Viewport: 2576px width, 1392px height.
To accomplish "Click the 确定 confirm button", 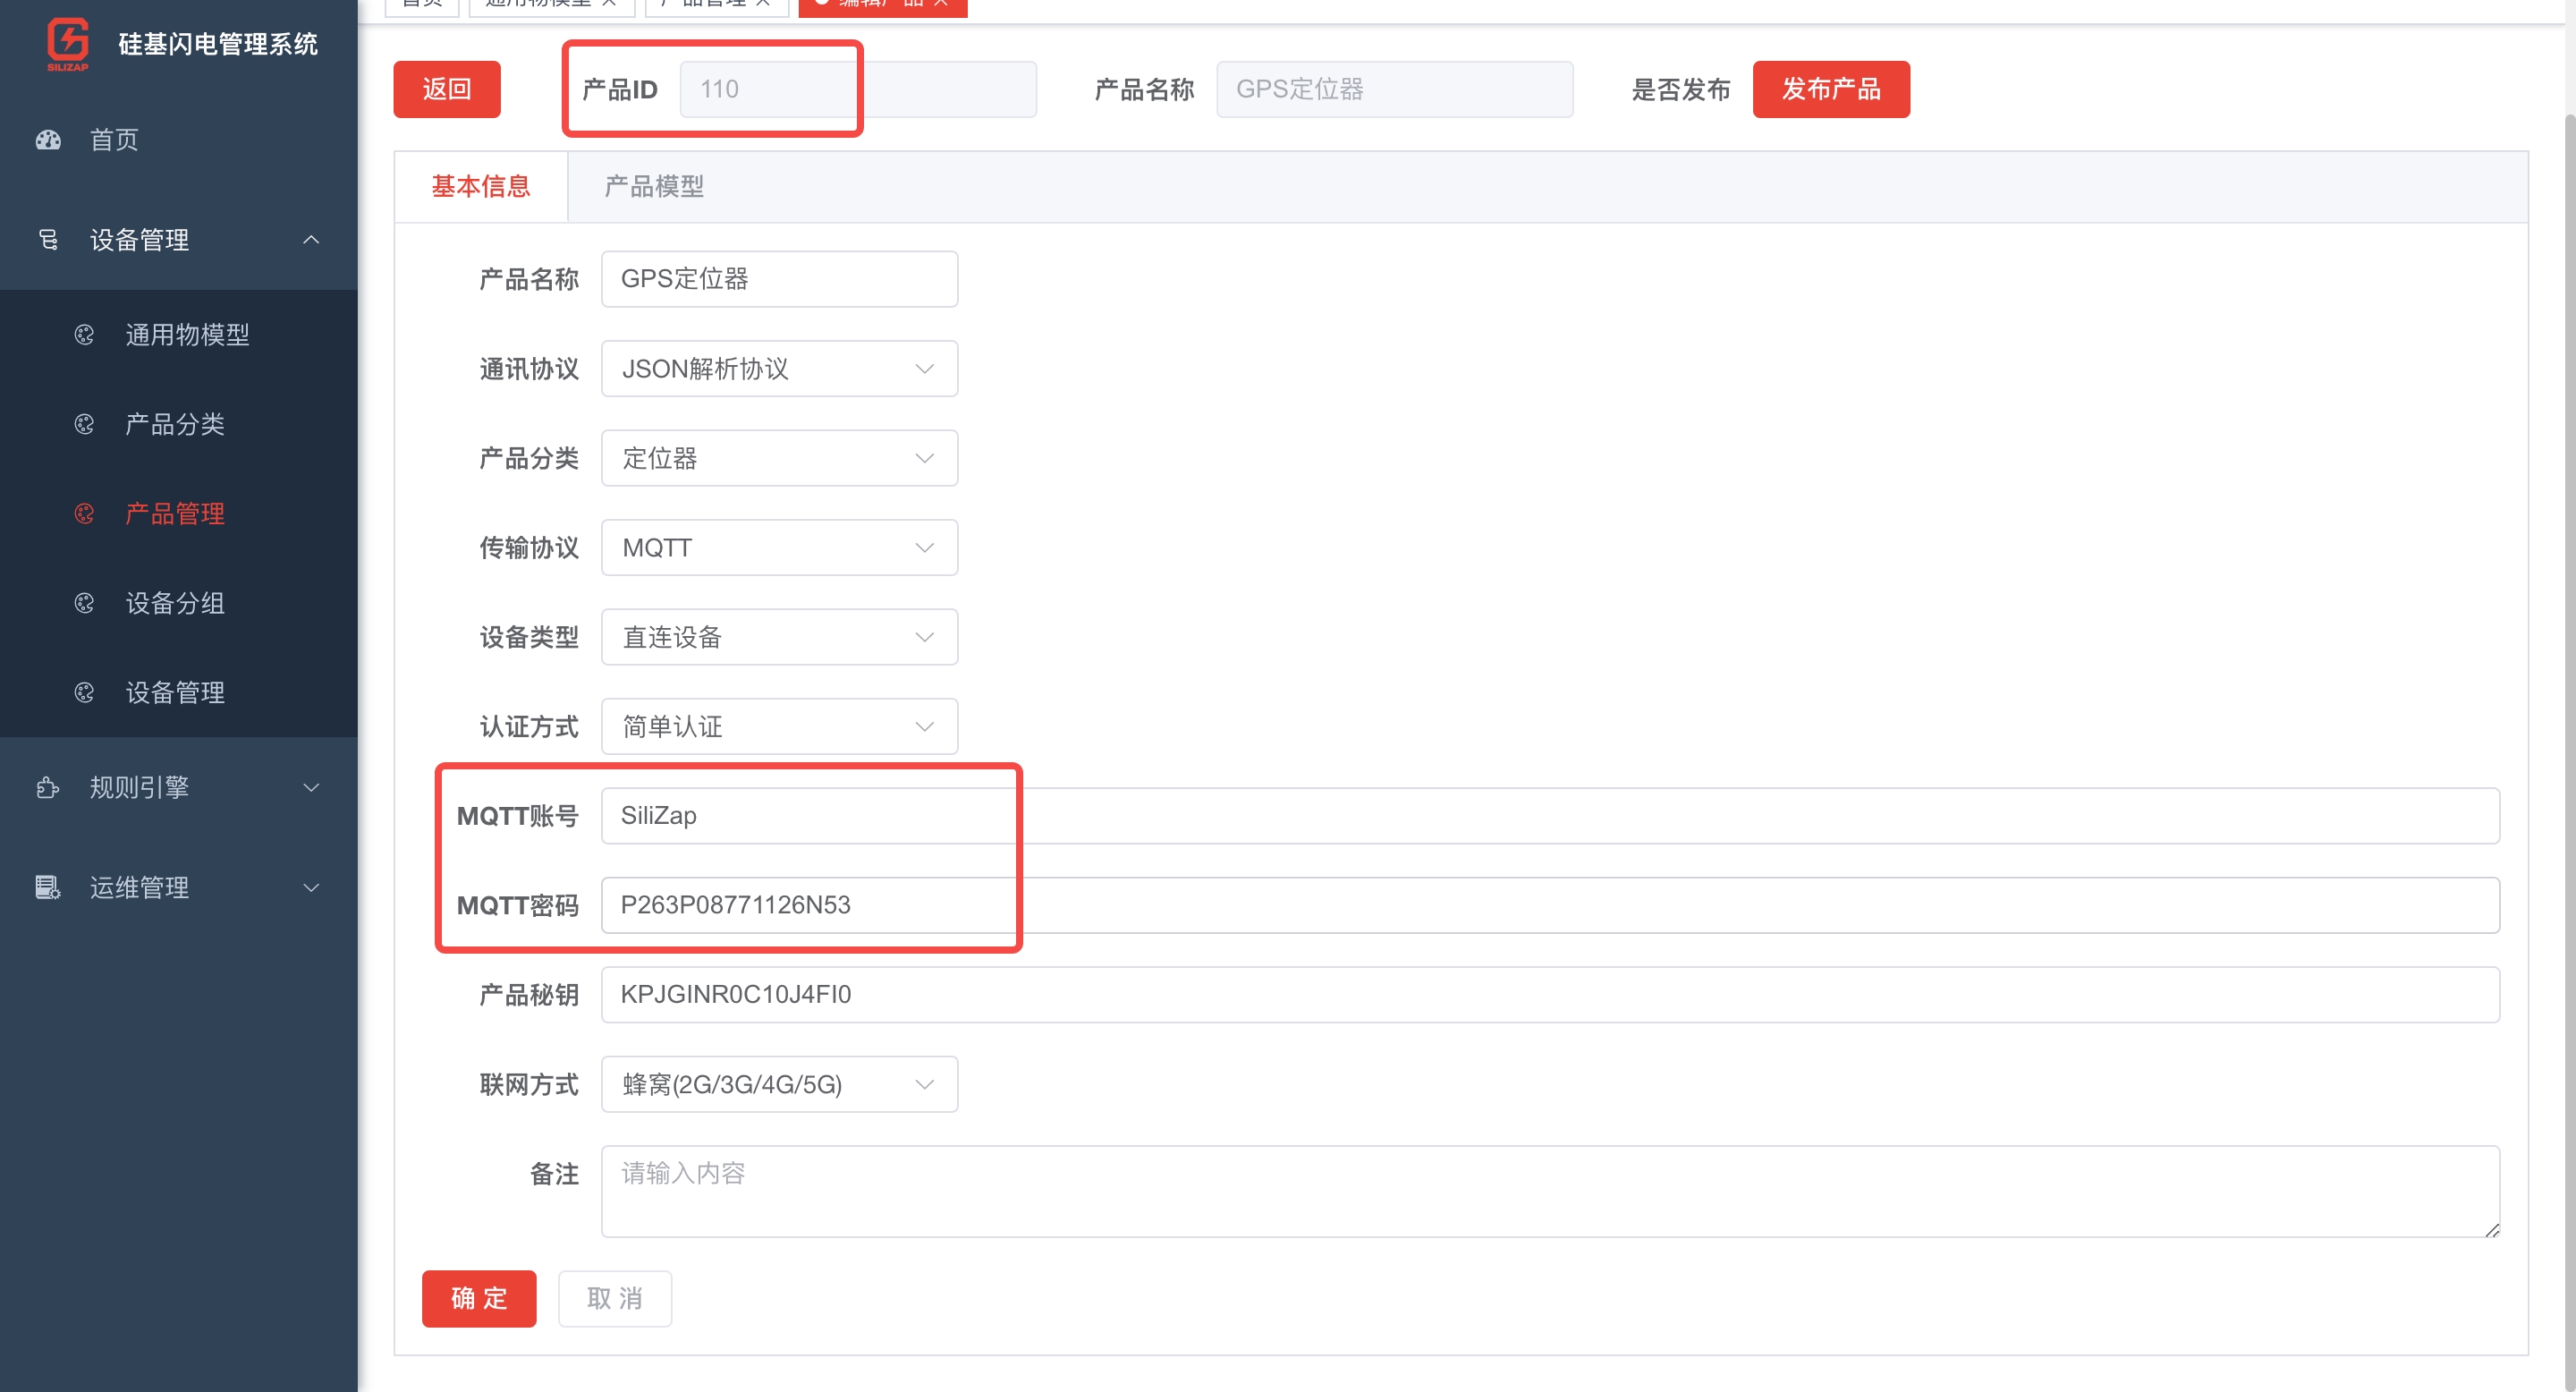I will tap(479, 1298).
